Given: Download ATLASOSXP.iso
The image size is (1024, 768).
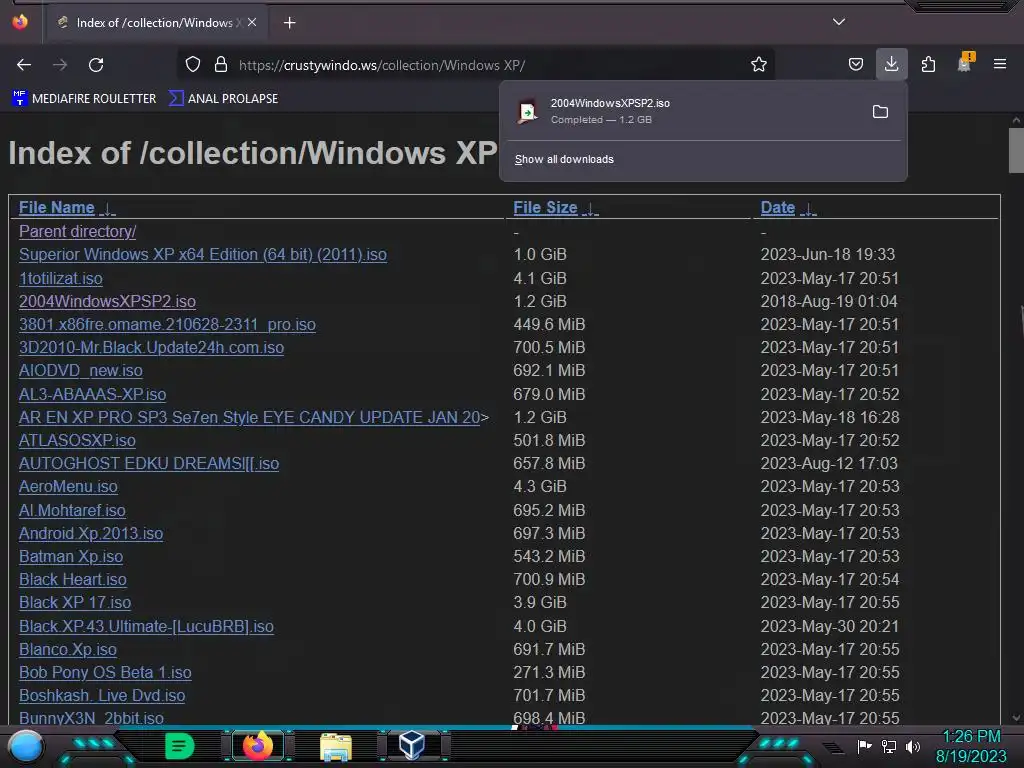Looking at the screenshot, I should [x=77, y=440].
